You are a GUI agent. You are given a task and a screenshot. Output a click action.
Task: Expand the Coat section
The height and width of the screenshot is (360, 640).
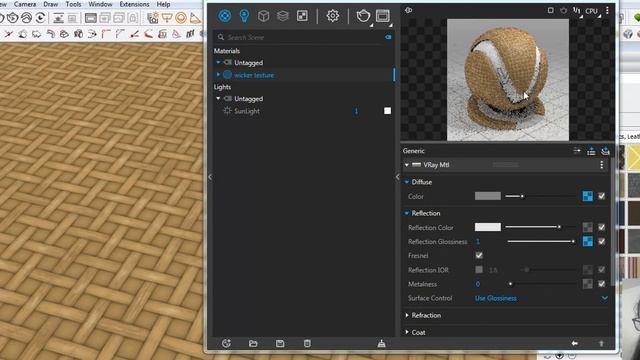[x=407, y=332]
